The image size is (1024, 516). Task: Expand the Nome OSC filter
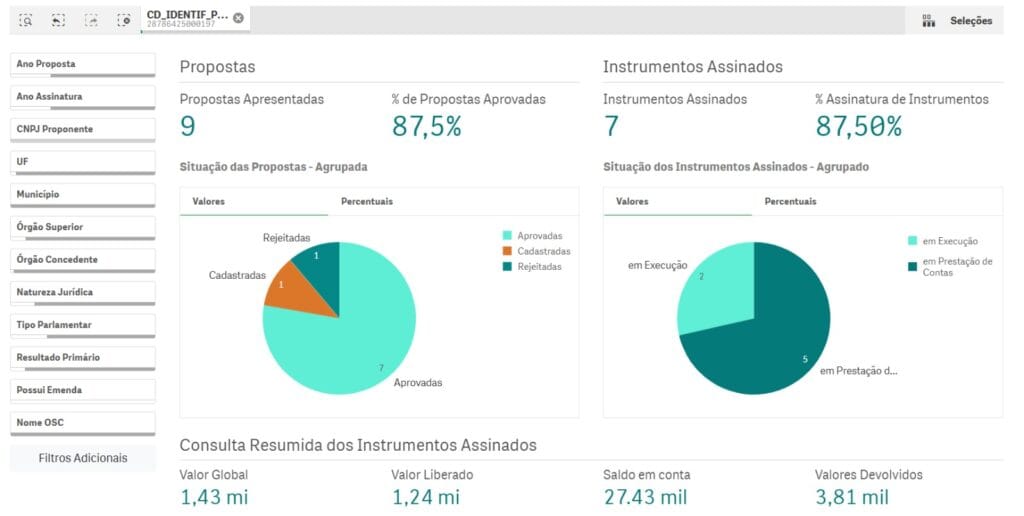pos(82,423)
